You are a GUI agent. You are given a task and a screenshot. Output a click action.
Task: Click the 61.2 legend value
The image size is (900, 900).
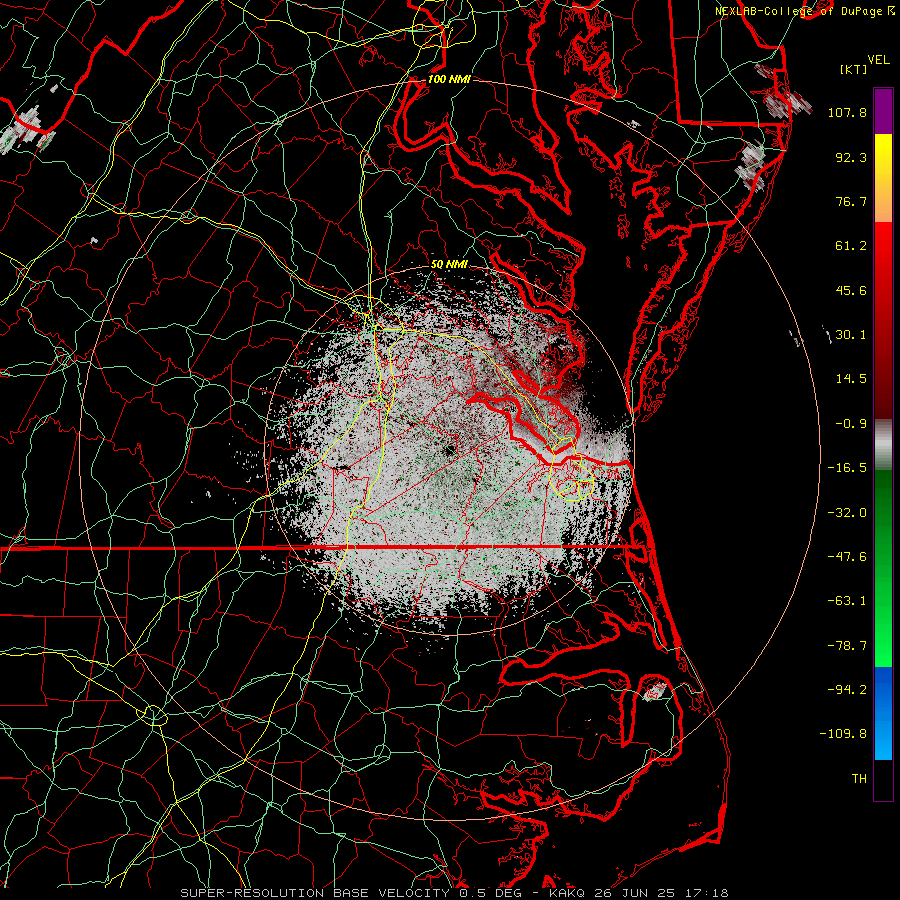point(851,246)
